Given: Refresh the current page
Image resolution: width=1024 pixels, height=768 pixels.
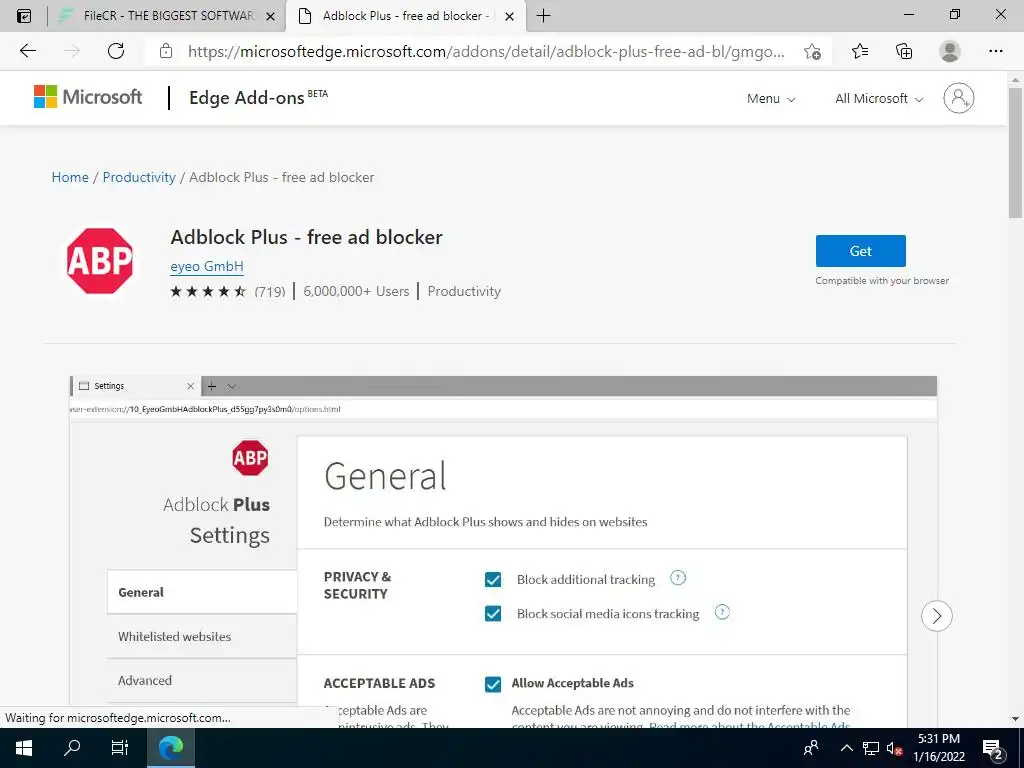Looking at the screenshot, I should pyautogui.click(x=116, y=51).
